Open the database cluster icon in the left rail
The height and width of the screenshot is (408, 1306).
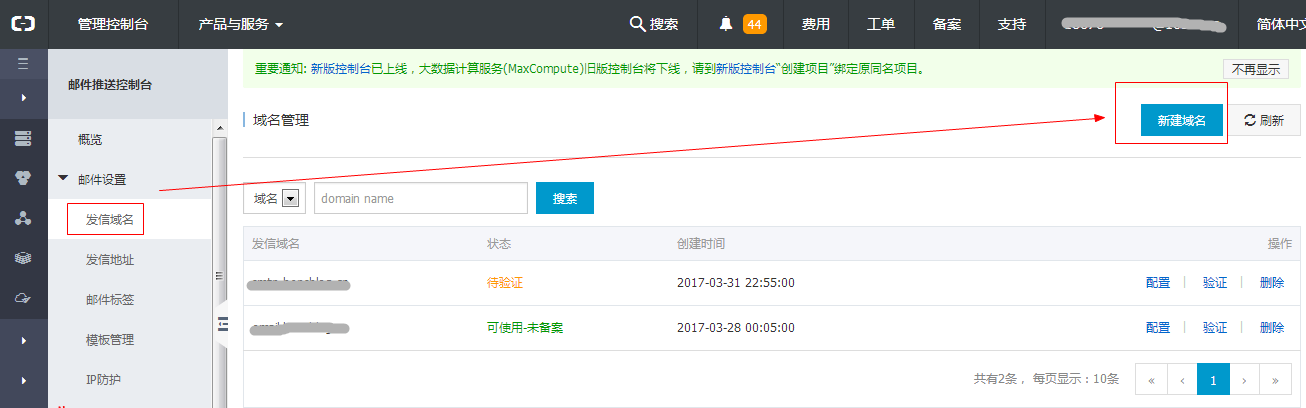tap(23, 179)
